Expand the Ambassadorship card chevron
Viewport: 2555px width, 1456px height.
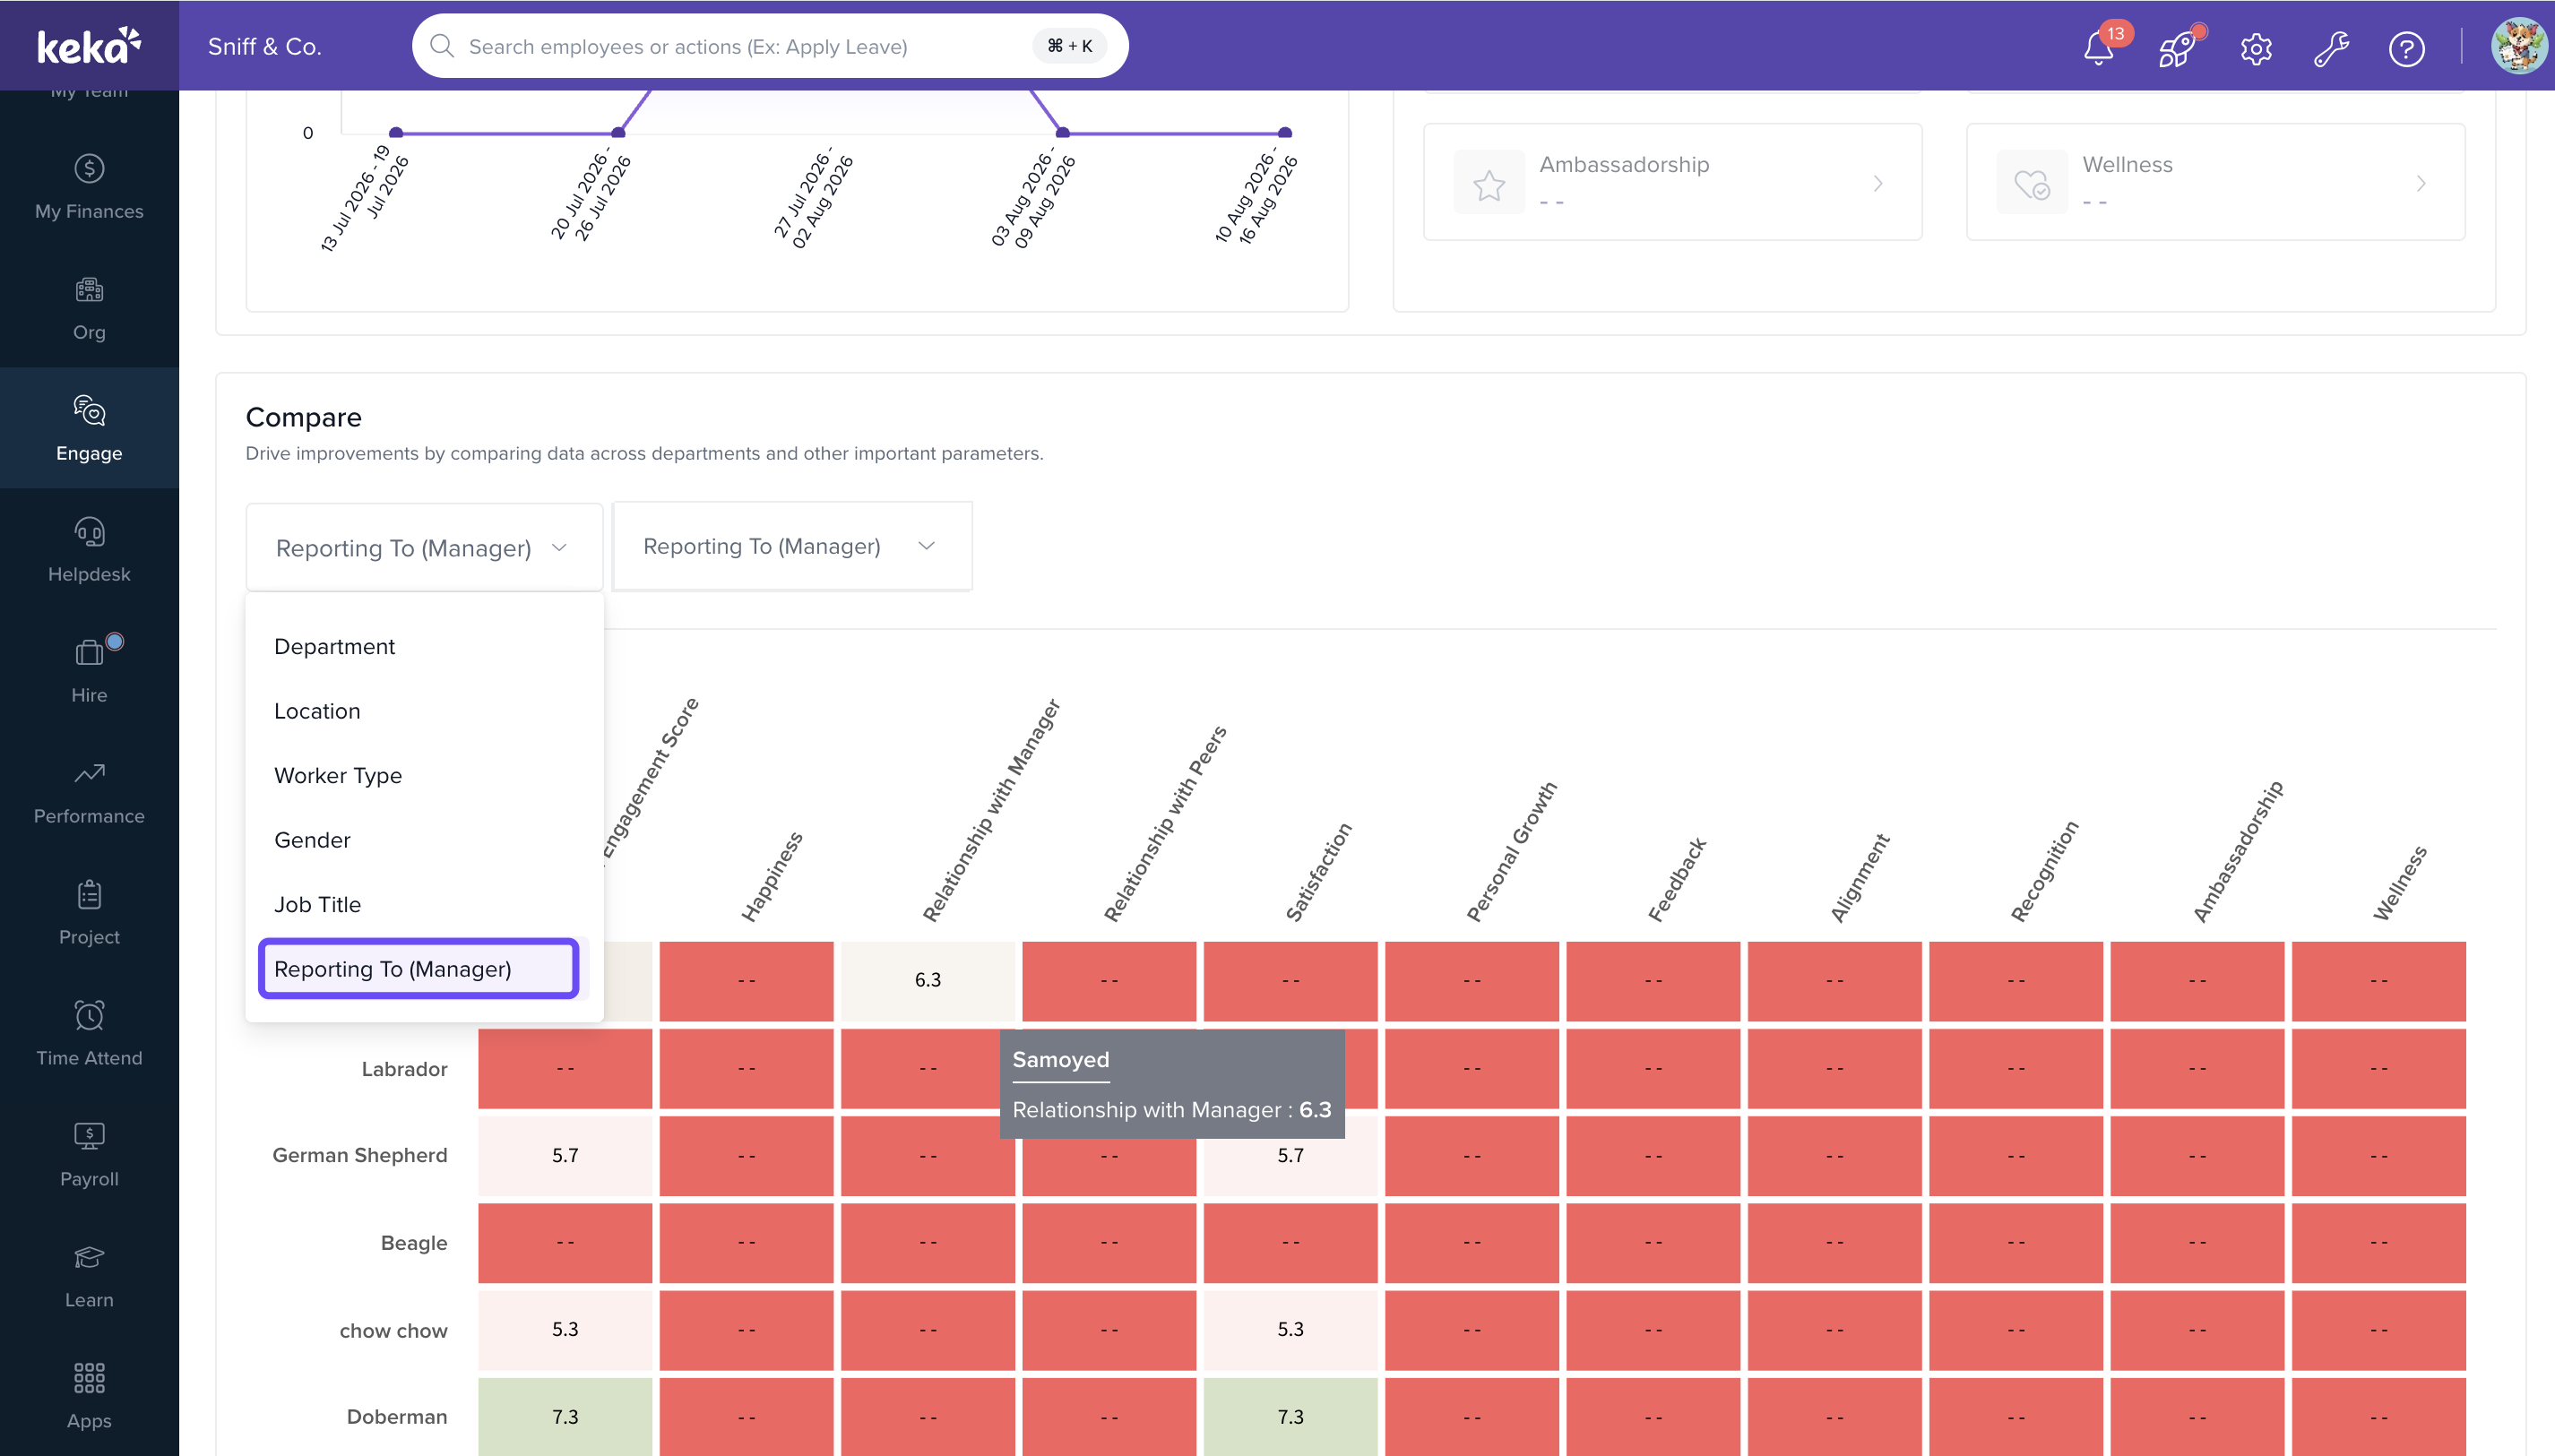pos(1878,183)
